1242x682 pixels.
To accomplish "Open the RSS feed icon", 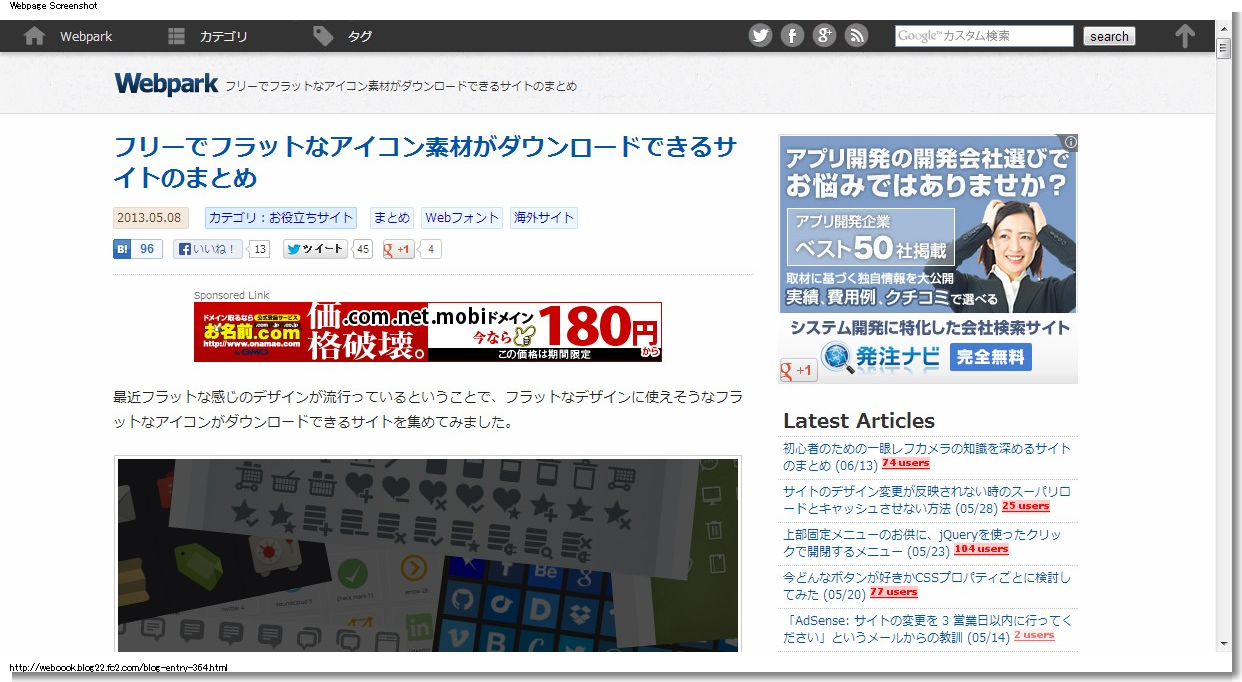I will click(856, 36).
